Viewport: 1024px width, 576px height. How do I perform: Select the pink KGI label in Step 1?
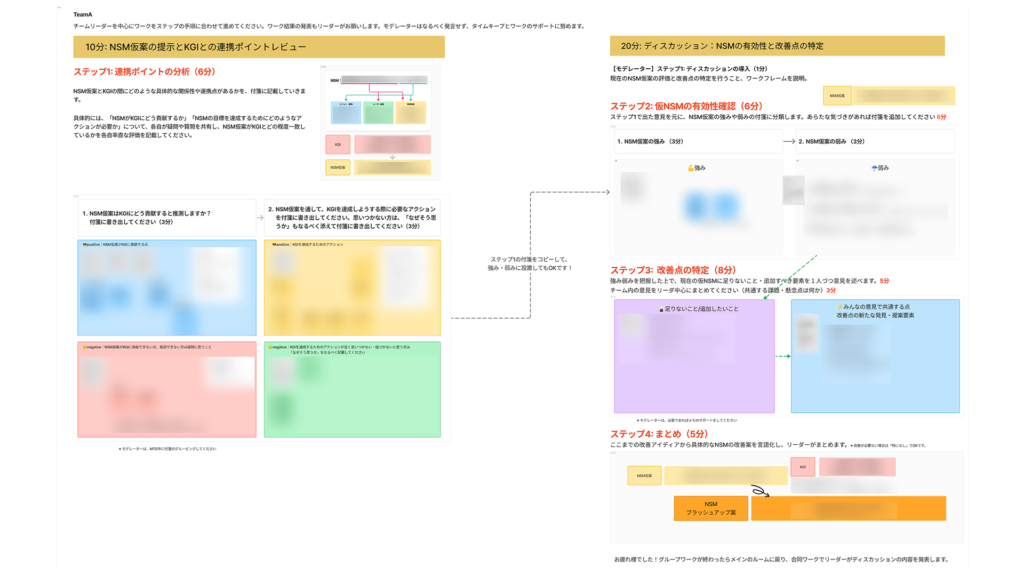(x=337, y=144)
